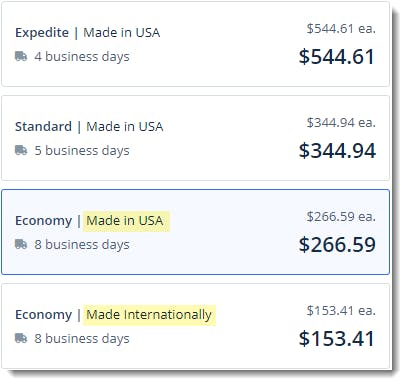Choose Economy Made in USA shipping card
This screenshot has height=385, width=407.
pyautogui.click(x=196, y=232)
